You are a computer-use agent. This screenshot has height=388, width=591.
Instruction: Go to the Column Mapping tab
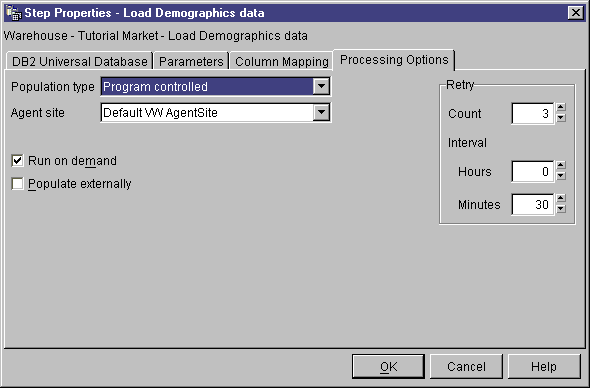[x=282, y=61]
